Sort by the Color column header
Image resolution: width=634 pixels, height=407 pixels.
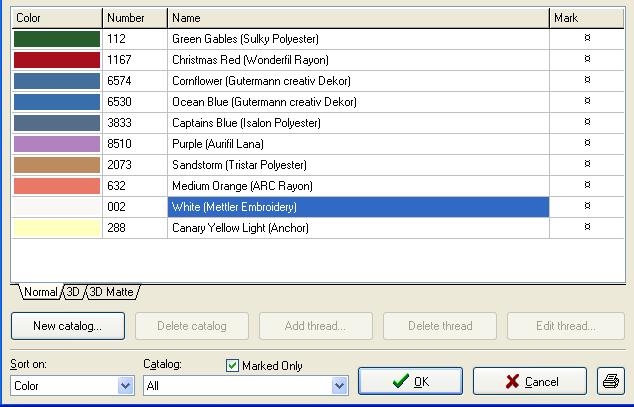point(57,18)
